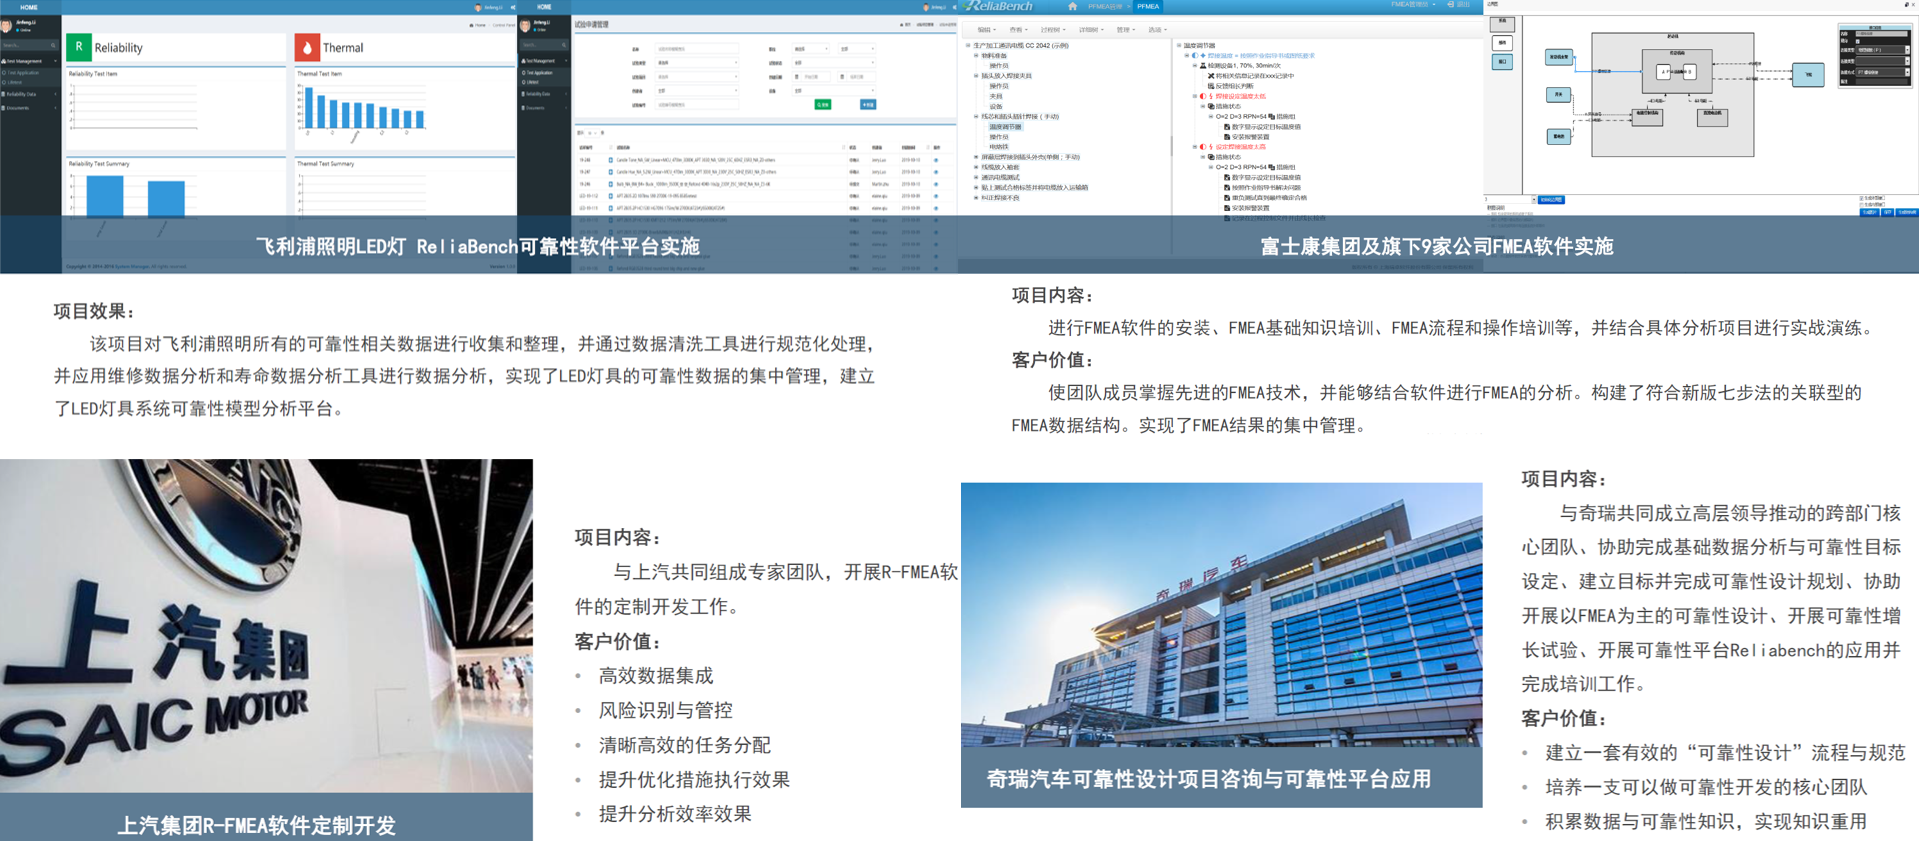The width and height of the screenshot is (1920, 841).
Task: Collapse the 物料准备 tree node
Action: pos(976,56)
